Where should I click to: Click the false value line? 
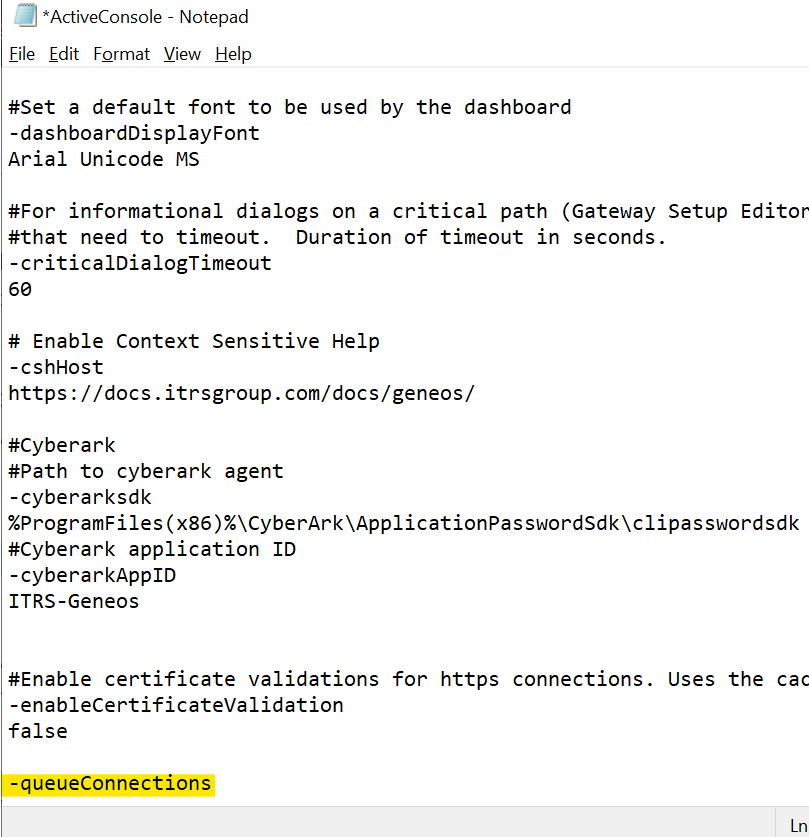click(38, 731)
